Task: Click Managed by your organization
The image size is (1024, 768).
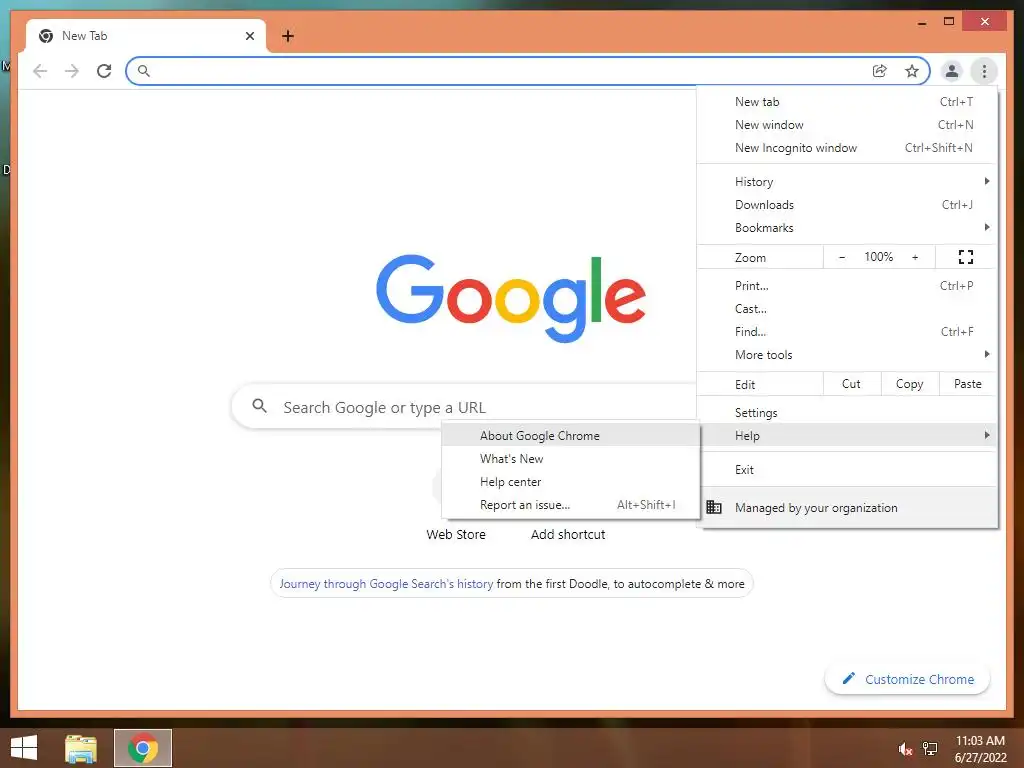Action: click(847, 507)
